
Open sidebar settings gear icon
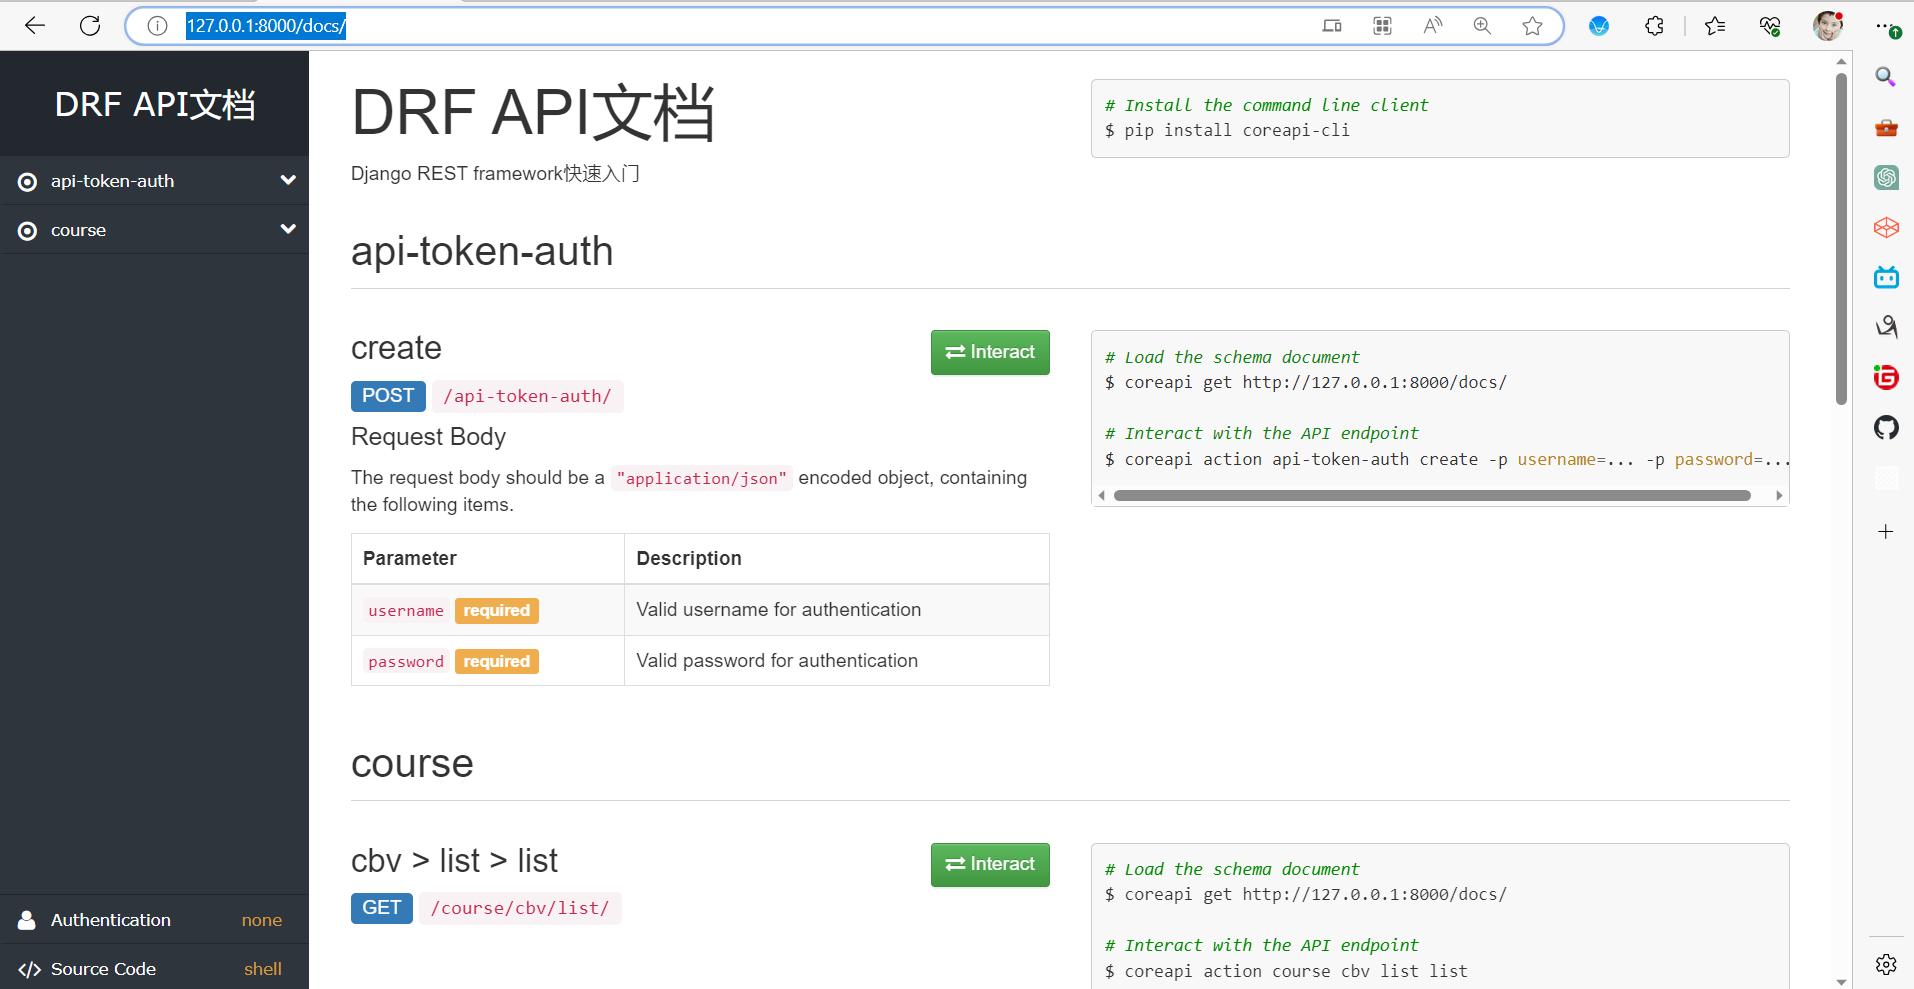click(1886, 964)
